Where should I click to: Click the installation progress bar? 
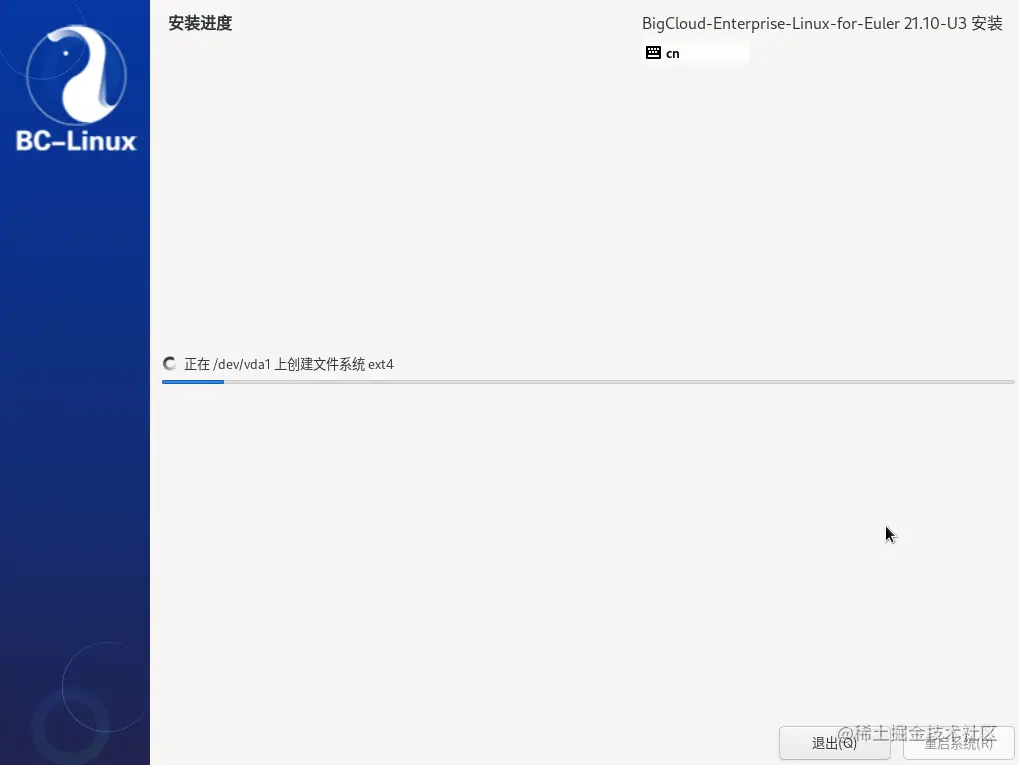tap(590, 381)
